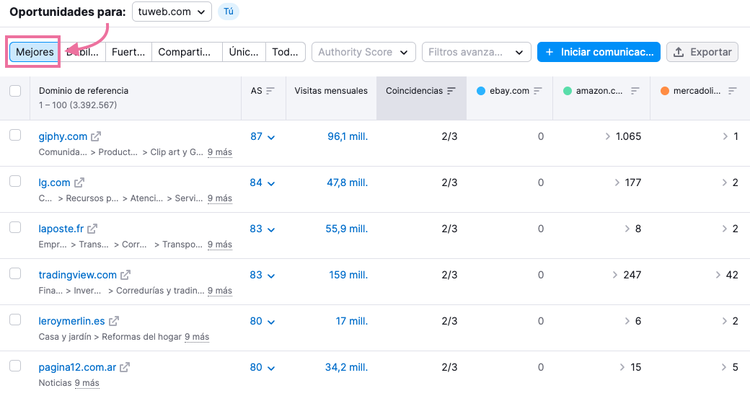Open external link icon for pagina12.com.ar
Viewport: 750px width, 396px height.
(x=125, y=367)
